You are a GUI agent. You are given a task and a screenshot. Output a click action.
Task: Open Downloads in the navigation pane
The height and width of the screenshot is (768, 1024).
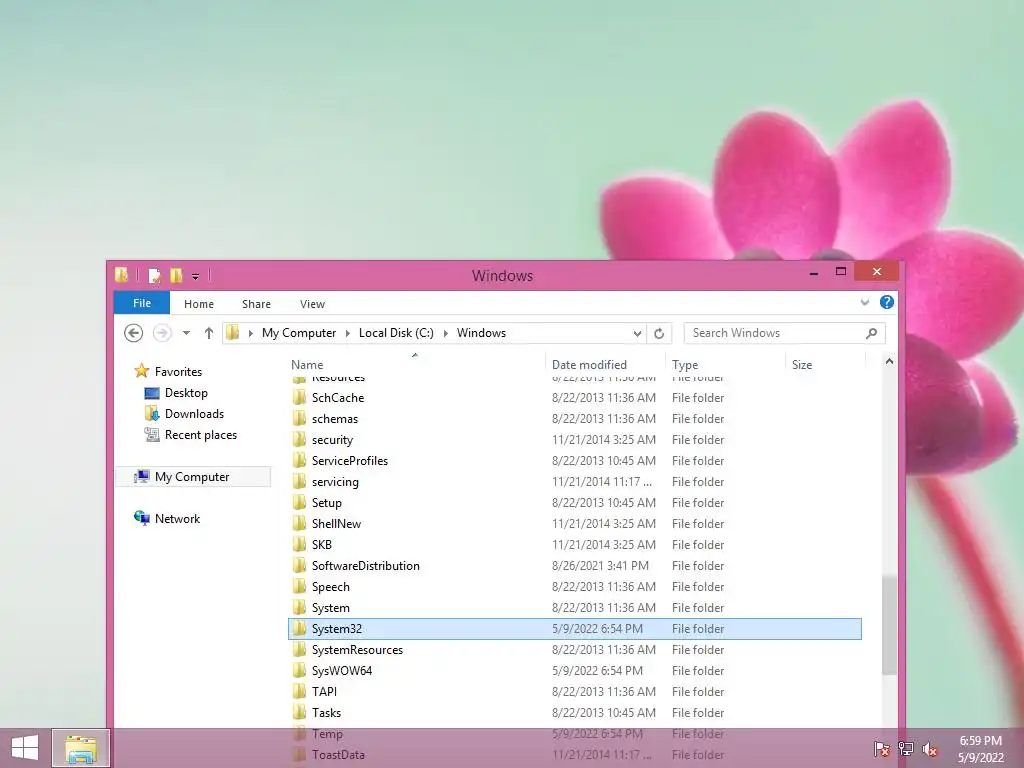pos(194,413)
